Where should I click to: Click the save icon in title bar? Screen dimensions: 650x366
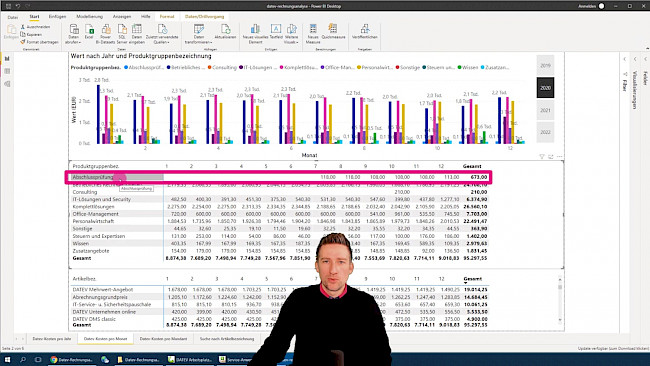pos(8,6)
